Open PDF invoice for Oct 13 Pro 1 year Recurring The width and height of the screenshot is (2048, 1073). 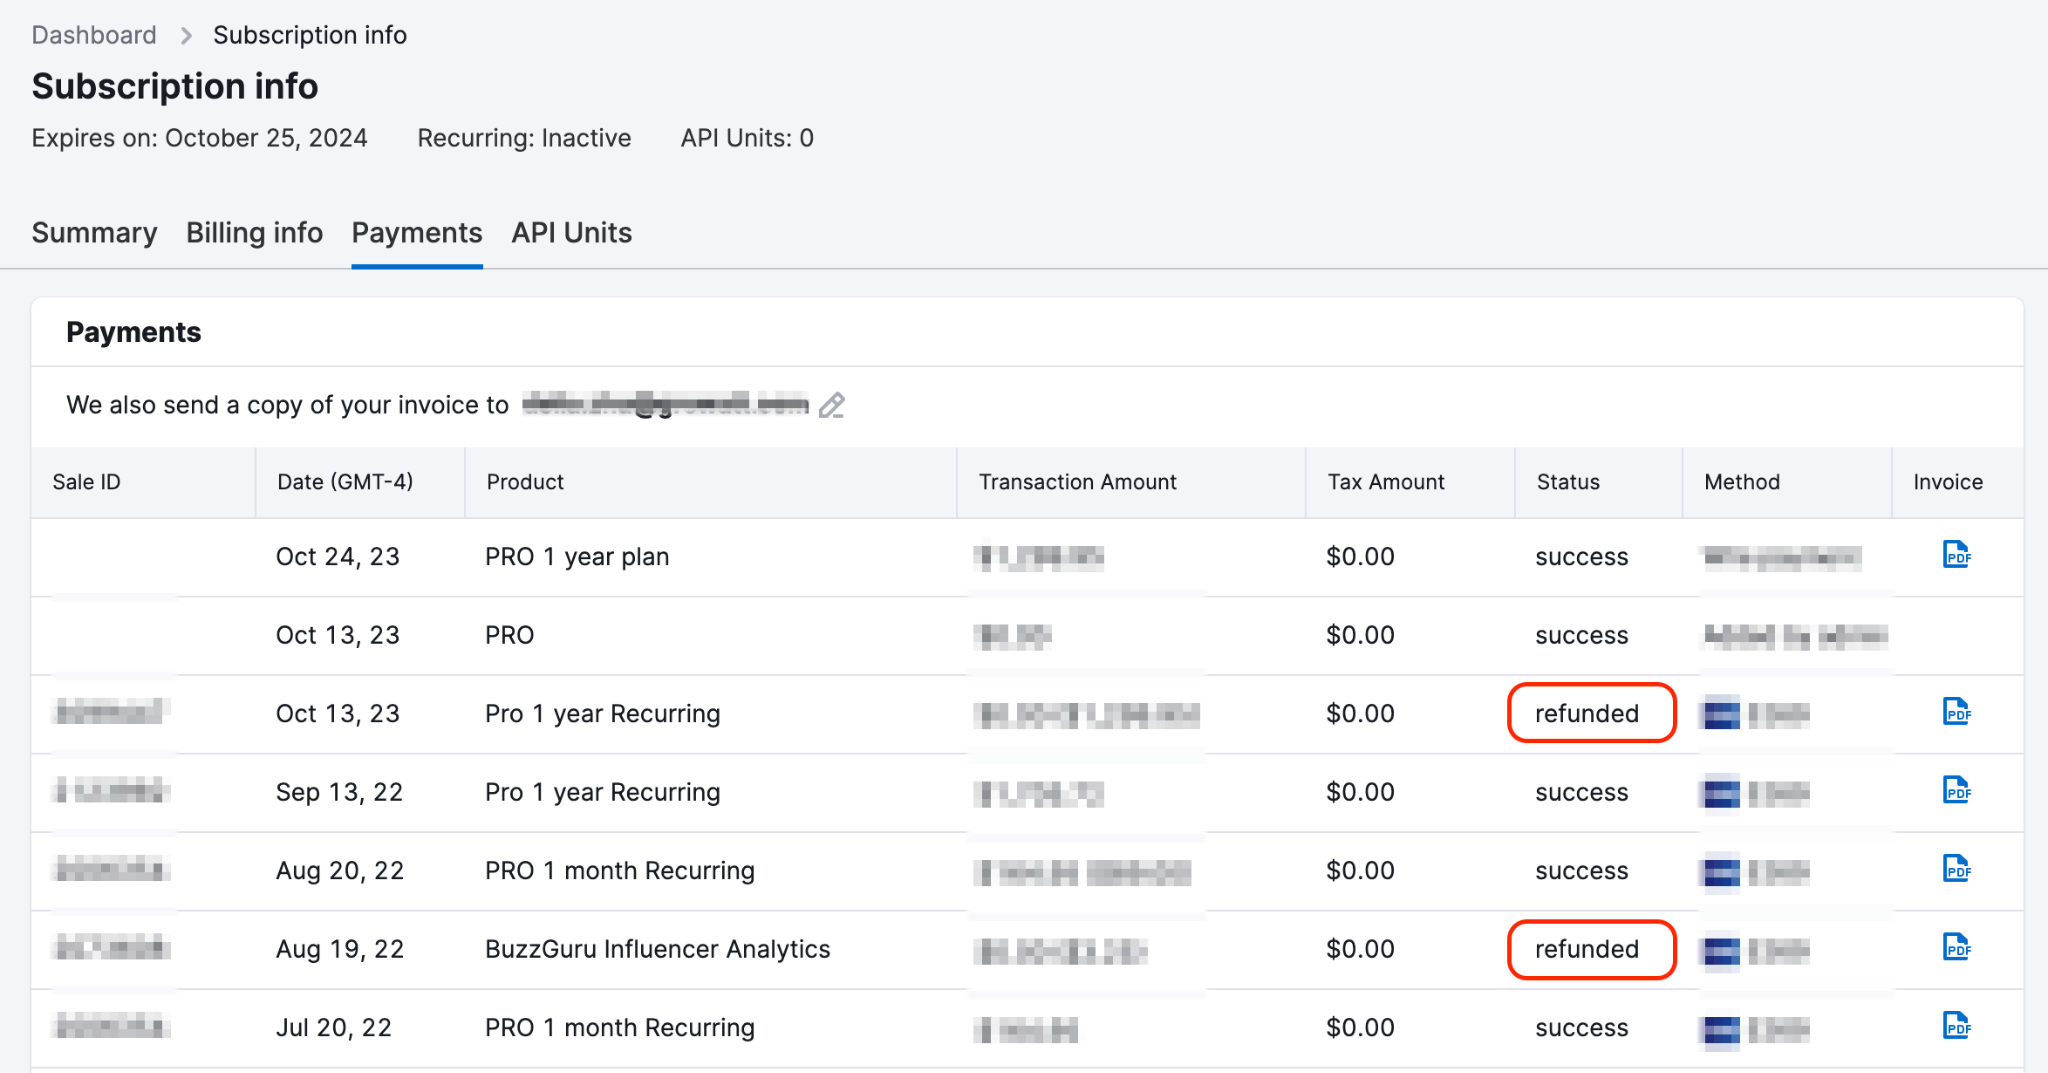click(x=1956, y=712)
